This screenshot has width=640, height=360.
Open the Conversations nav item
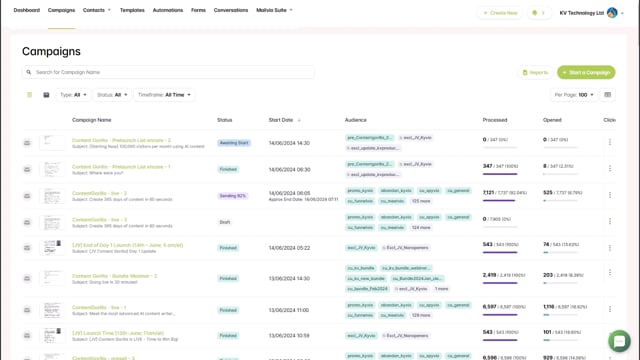coord(231,10)
